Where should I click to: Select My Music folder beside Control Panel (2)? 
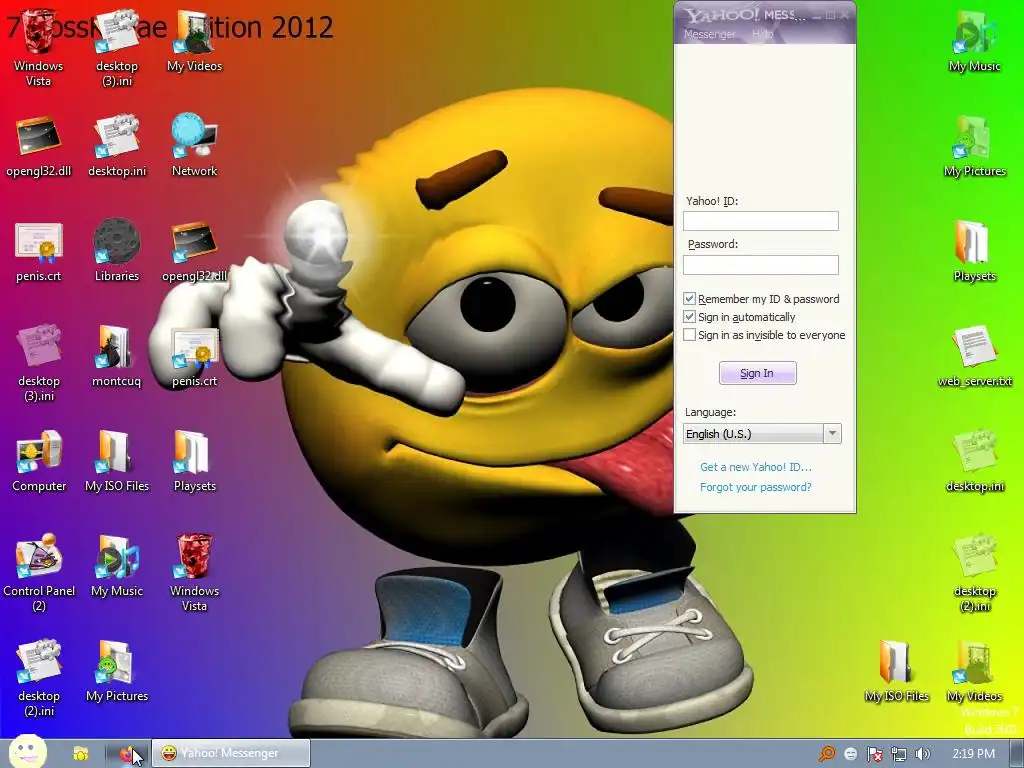click(x=117, y=566)
